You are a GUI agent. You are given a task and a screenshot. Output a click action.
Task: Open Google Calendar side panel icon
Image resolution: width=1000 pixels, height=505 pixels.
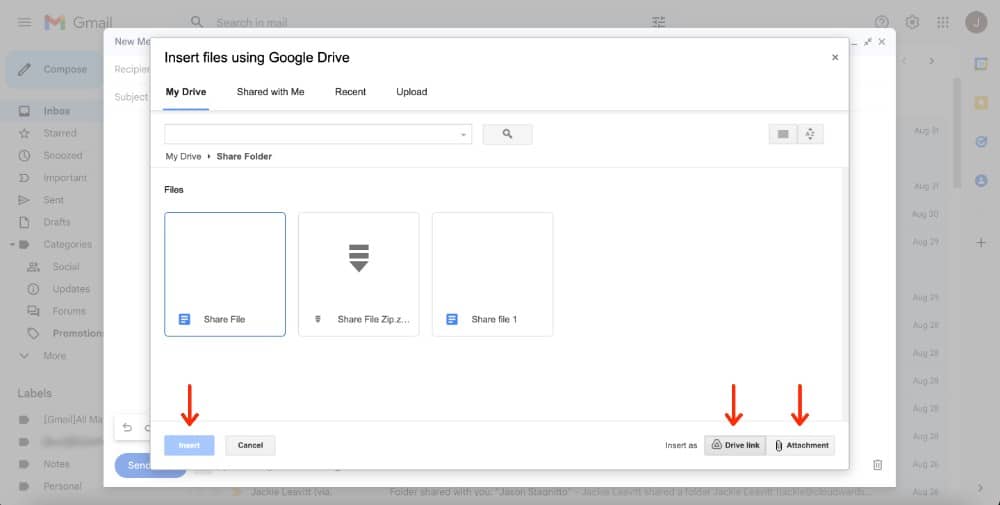[981, 64]
